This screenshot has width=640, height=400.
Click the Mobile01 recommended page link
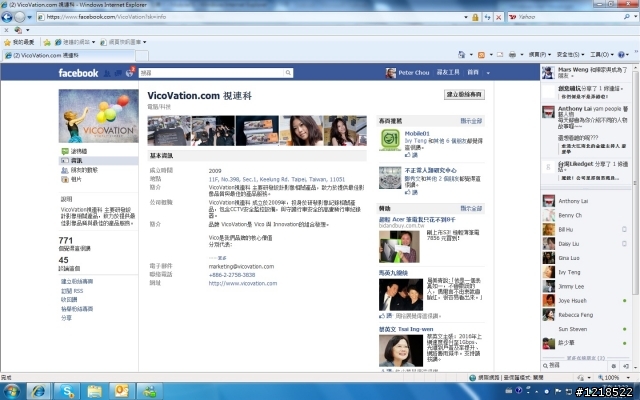click(x=417, y=133)
